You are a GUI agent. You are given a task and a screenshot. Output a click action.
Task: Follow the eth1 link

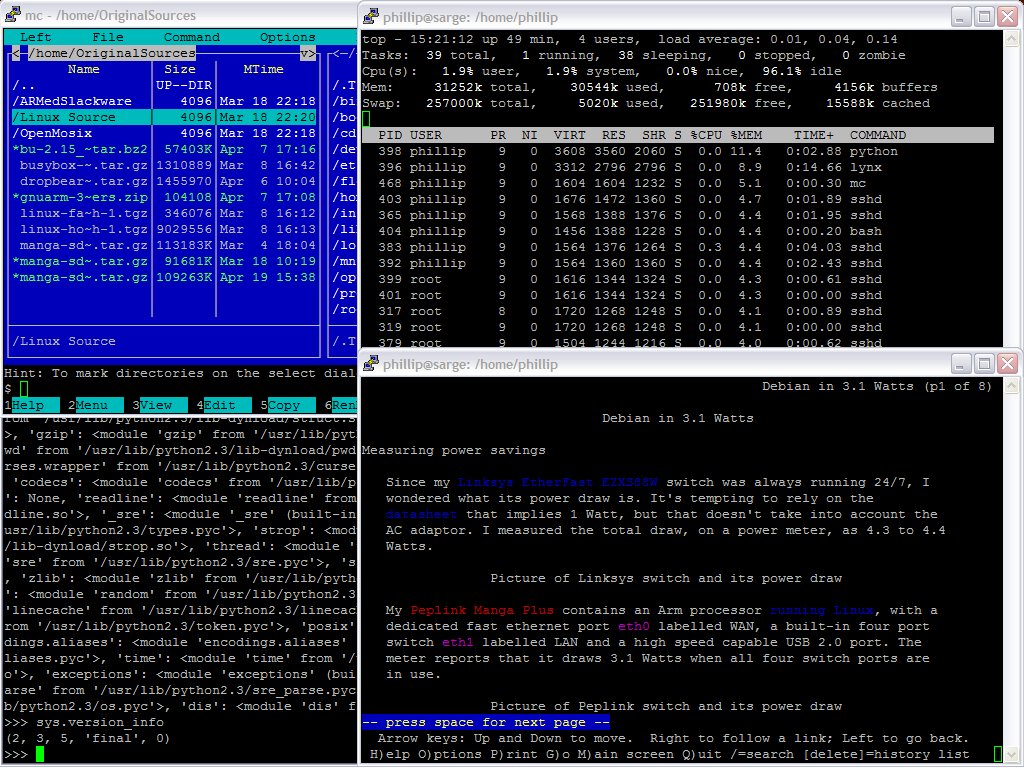[457, 642]
